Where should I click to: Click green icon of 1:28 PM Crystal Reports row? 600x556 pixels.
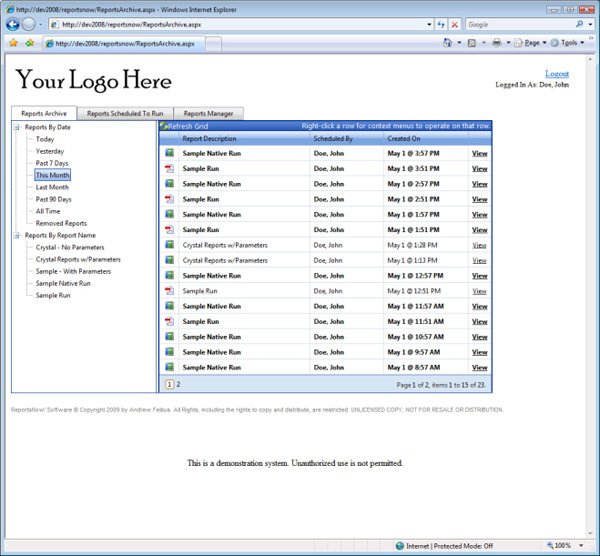[x=169, y=245]
